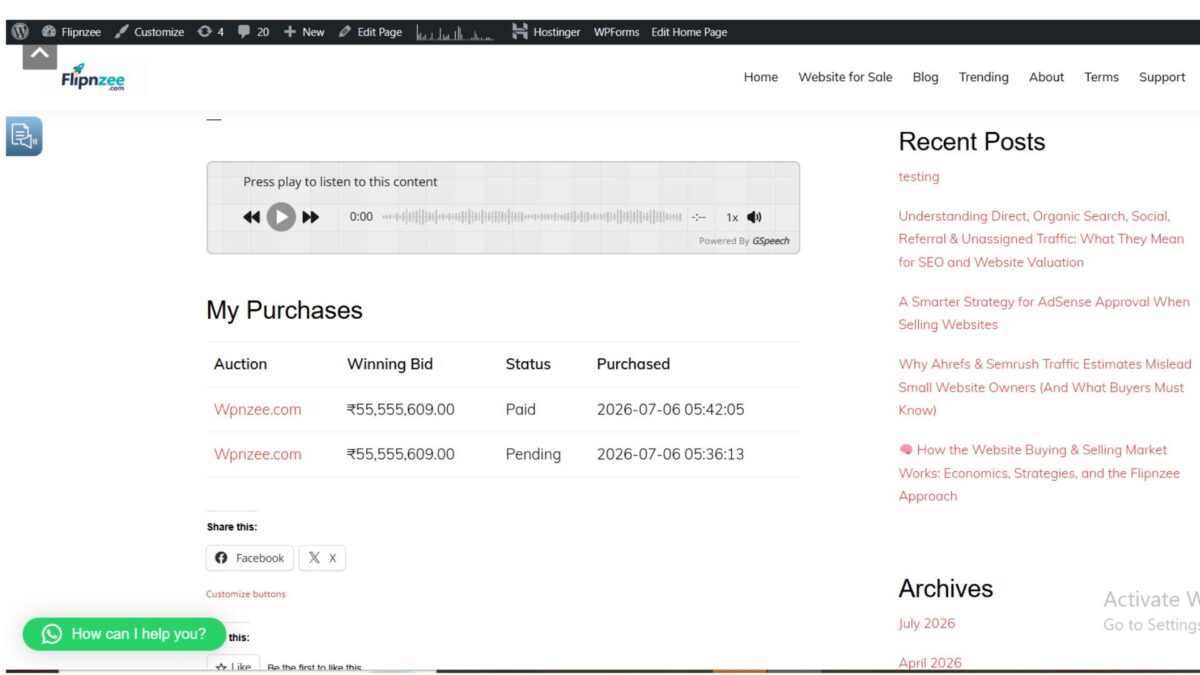This screenshot has width=1200, height=675.
Task: Open Hostinger in the admin bar
Action: (x=546, y=32)
